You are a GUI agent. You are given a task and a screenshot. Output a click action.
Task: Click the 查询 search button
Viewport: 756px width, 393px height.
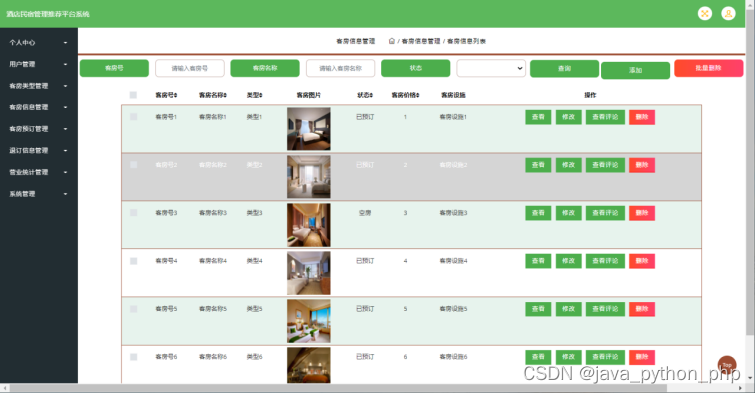coord(564,68)
